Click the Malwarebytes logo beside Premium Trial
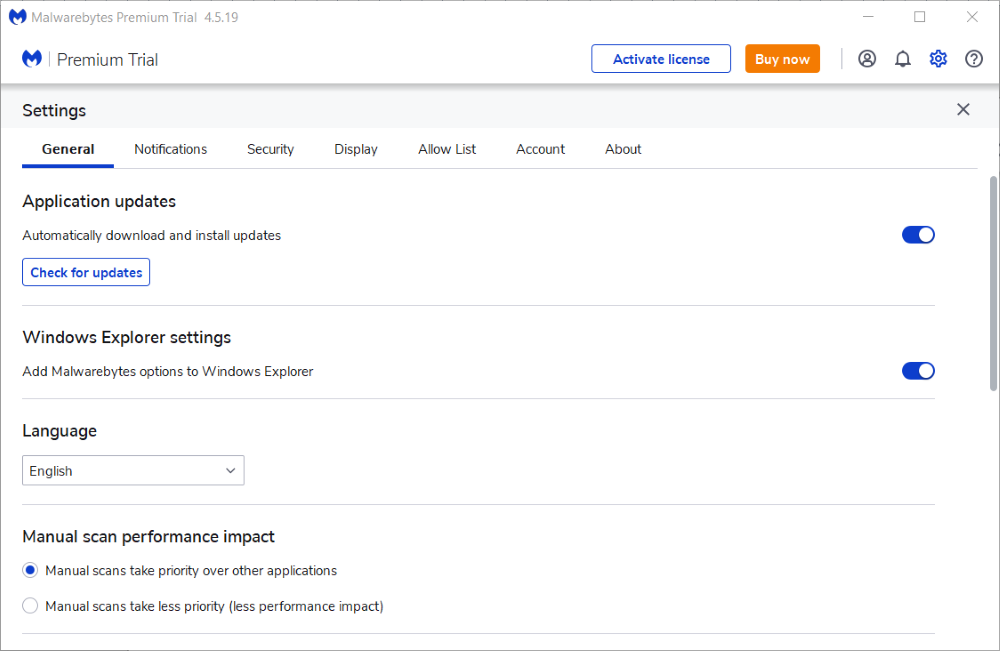Screen dimensions: 1000x651 point(32,59)
